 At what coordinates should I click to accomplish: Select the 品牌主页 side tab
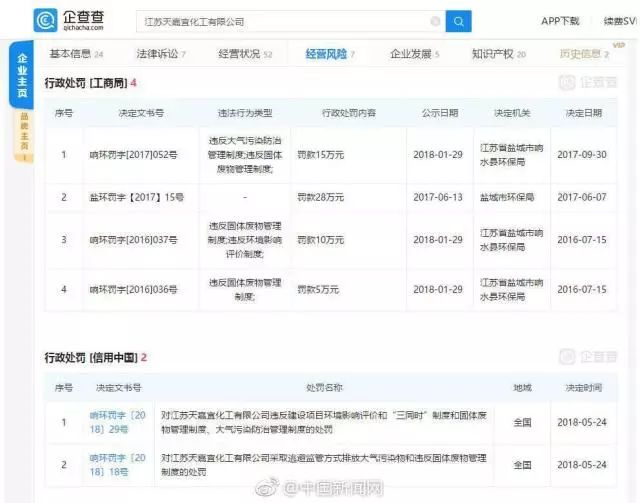(x=22, y=133)
